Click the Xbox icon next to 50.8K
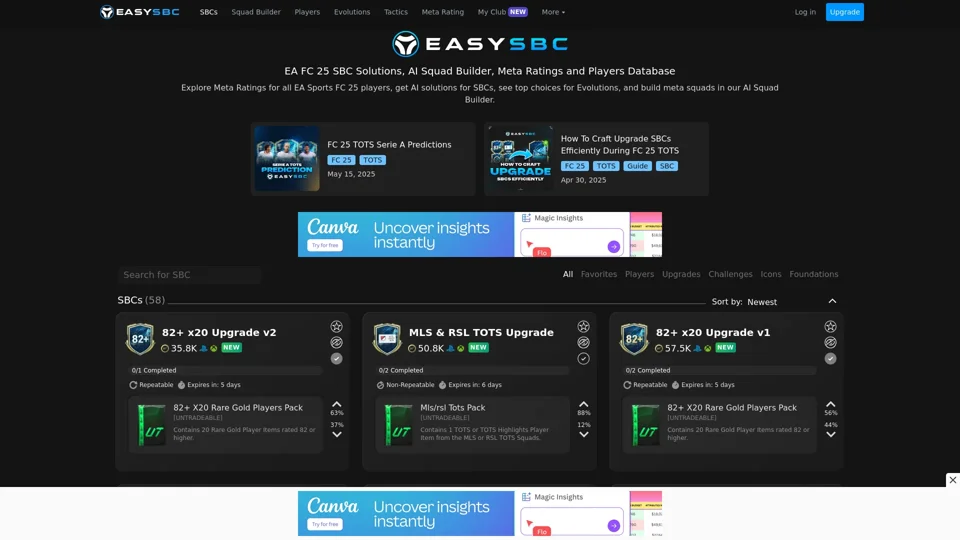This screenshot has width=960, height=540. 460,348
